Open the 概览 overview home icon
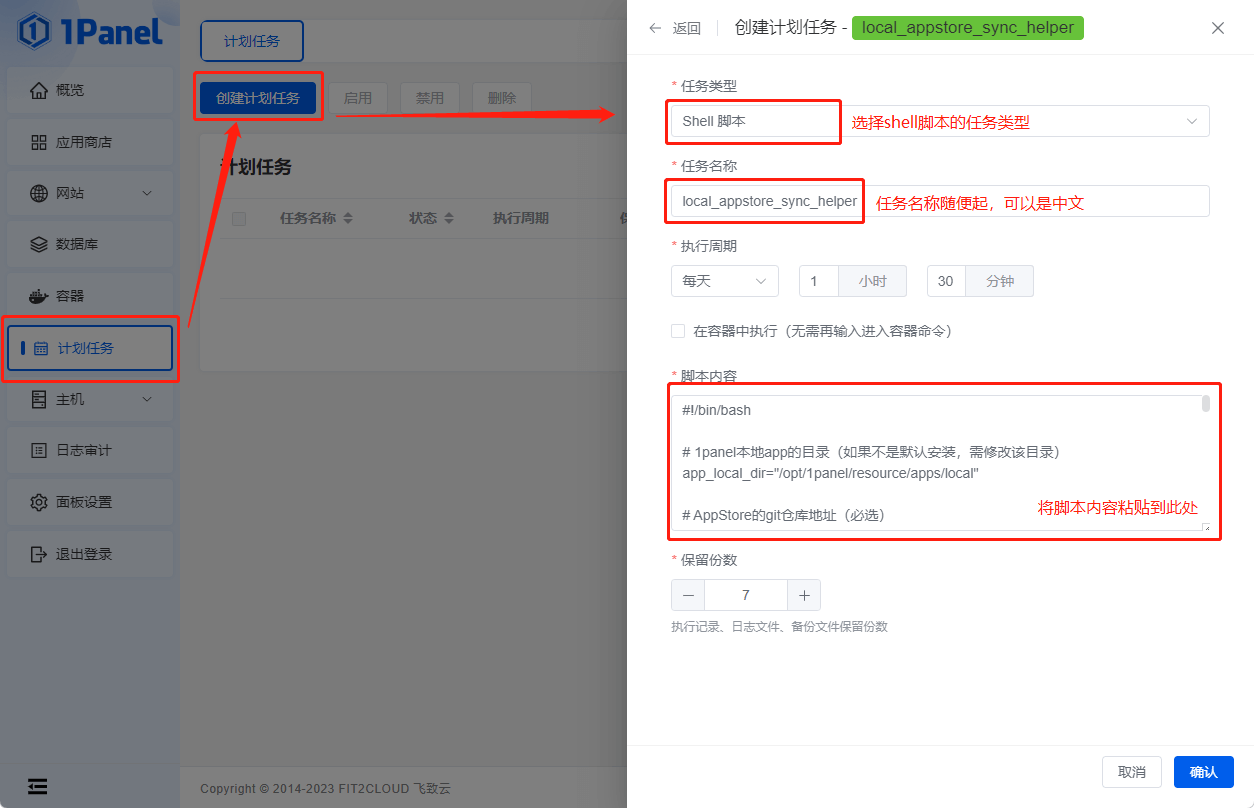Viewport: 1254px width, 808px height. click(39, 91)
